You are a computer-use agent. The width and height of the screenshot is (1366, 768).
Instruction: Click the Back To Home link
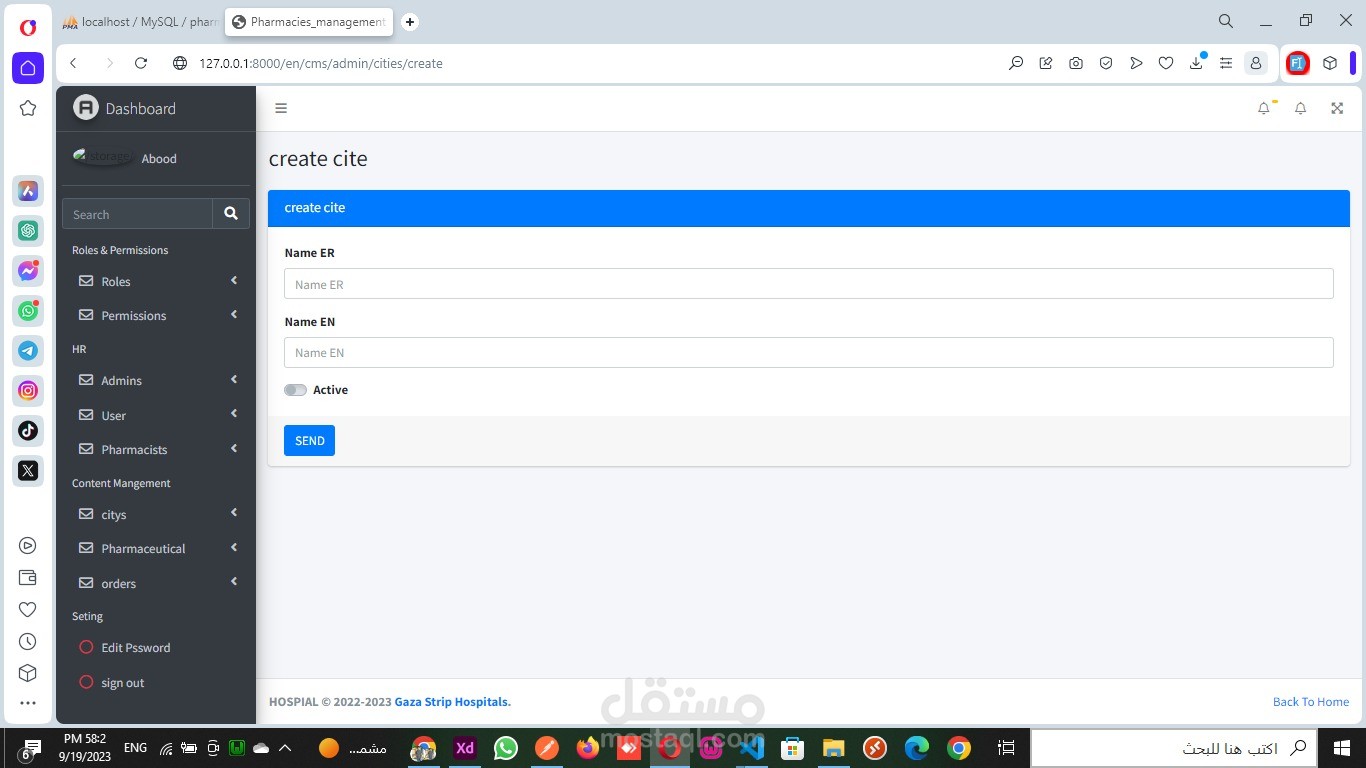pyautogui.click(x=1311, y=702)
